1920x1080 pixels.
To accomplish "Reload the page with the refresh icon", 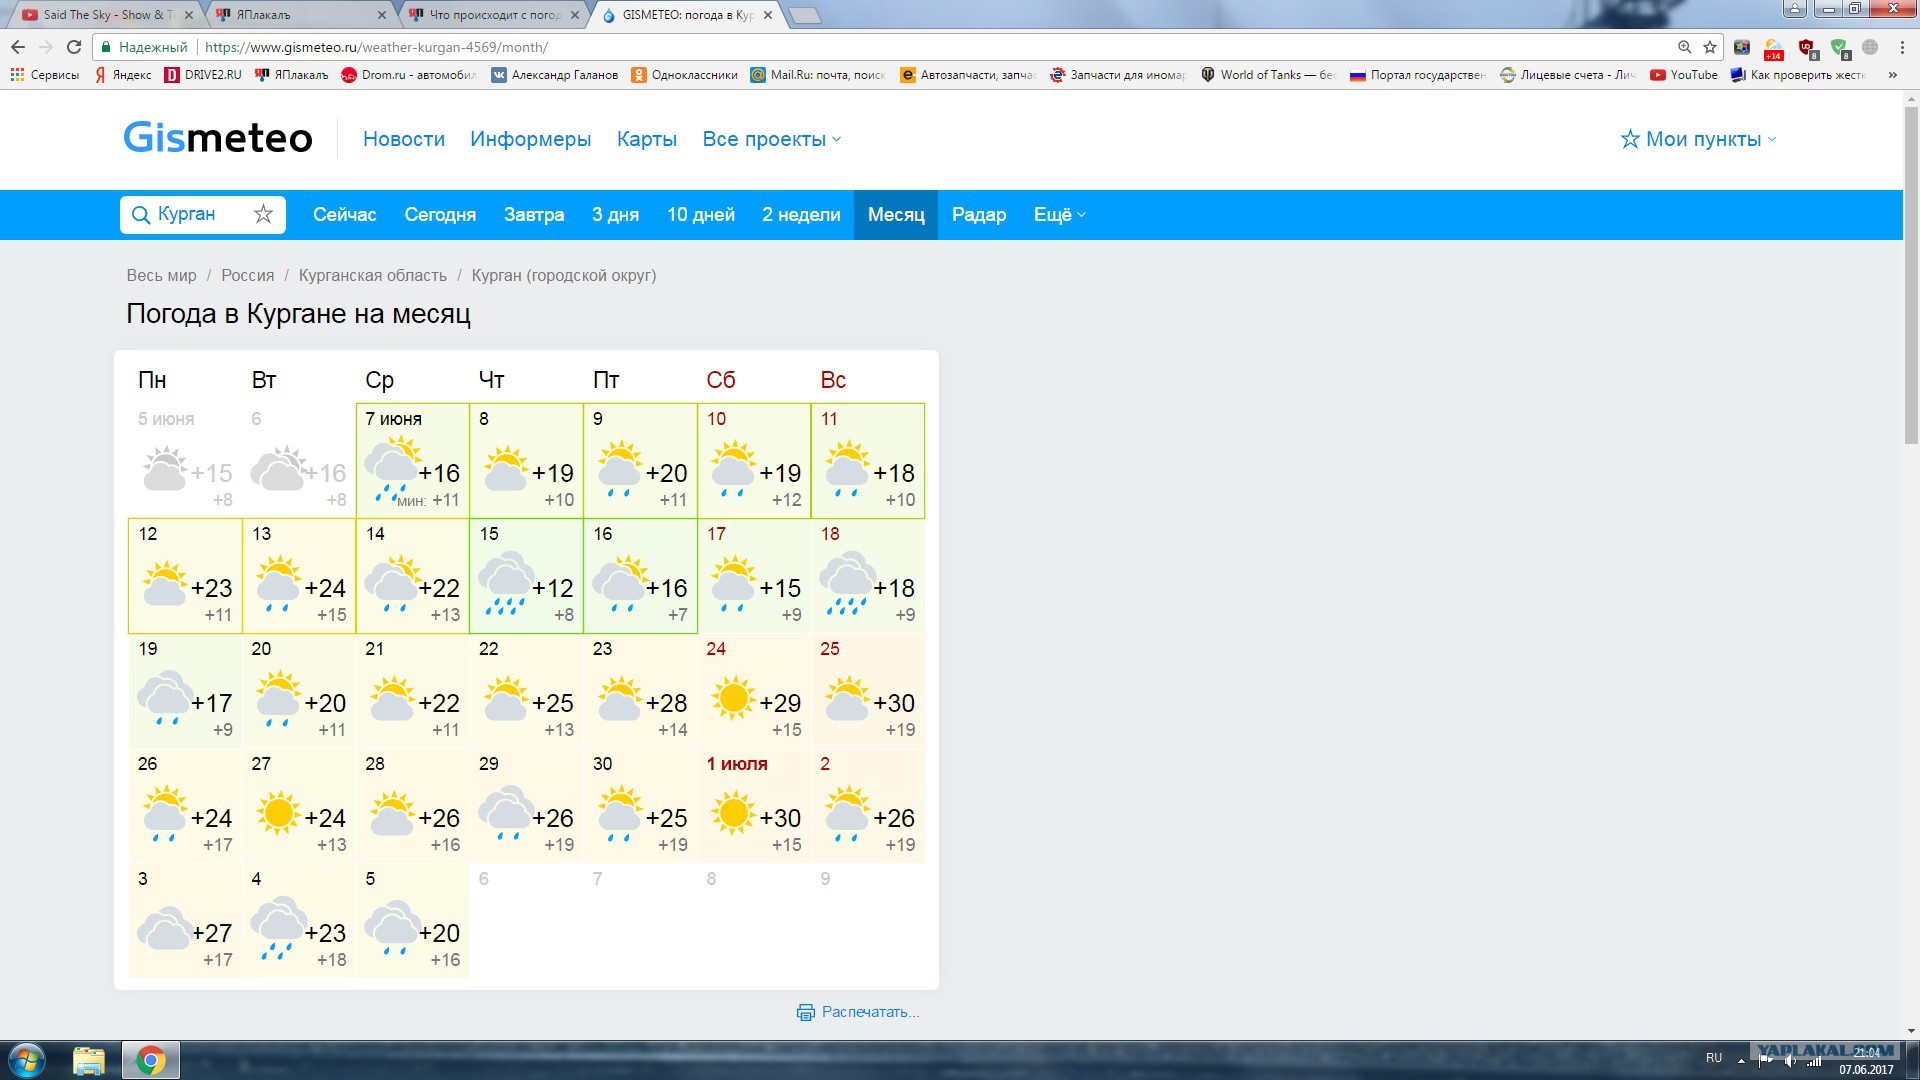I will click(x=74, y=47).
